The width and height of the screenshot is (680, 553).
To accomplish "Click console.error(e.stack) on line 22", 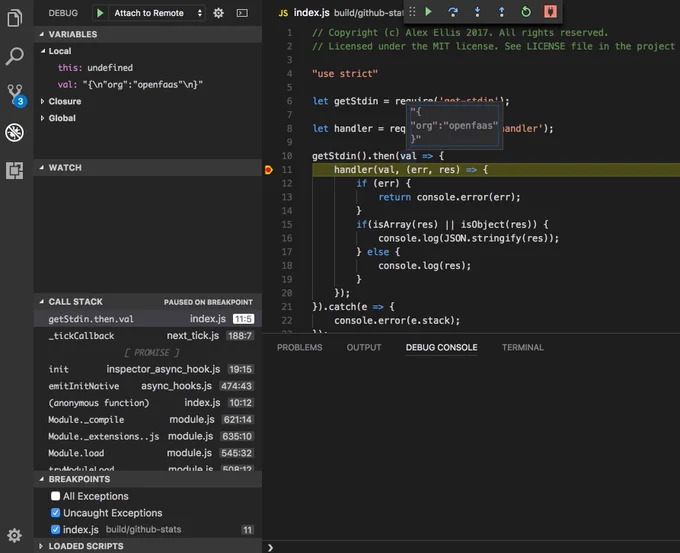I will (397, 321).
